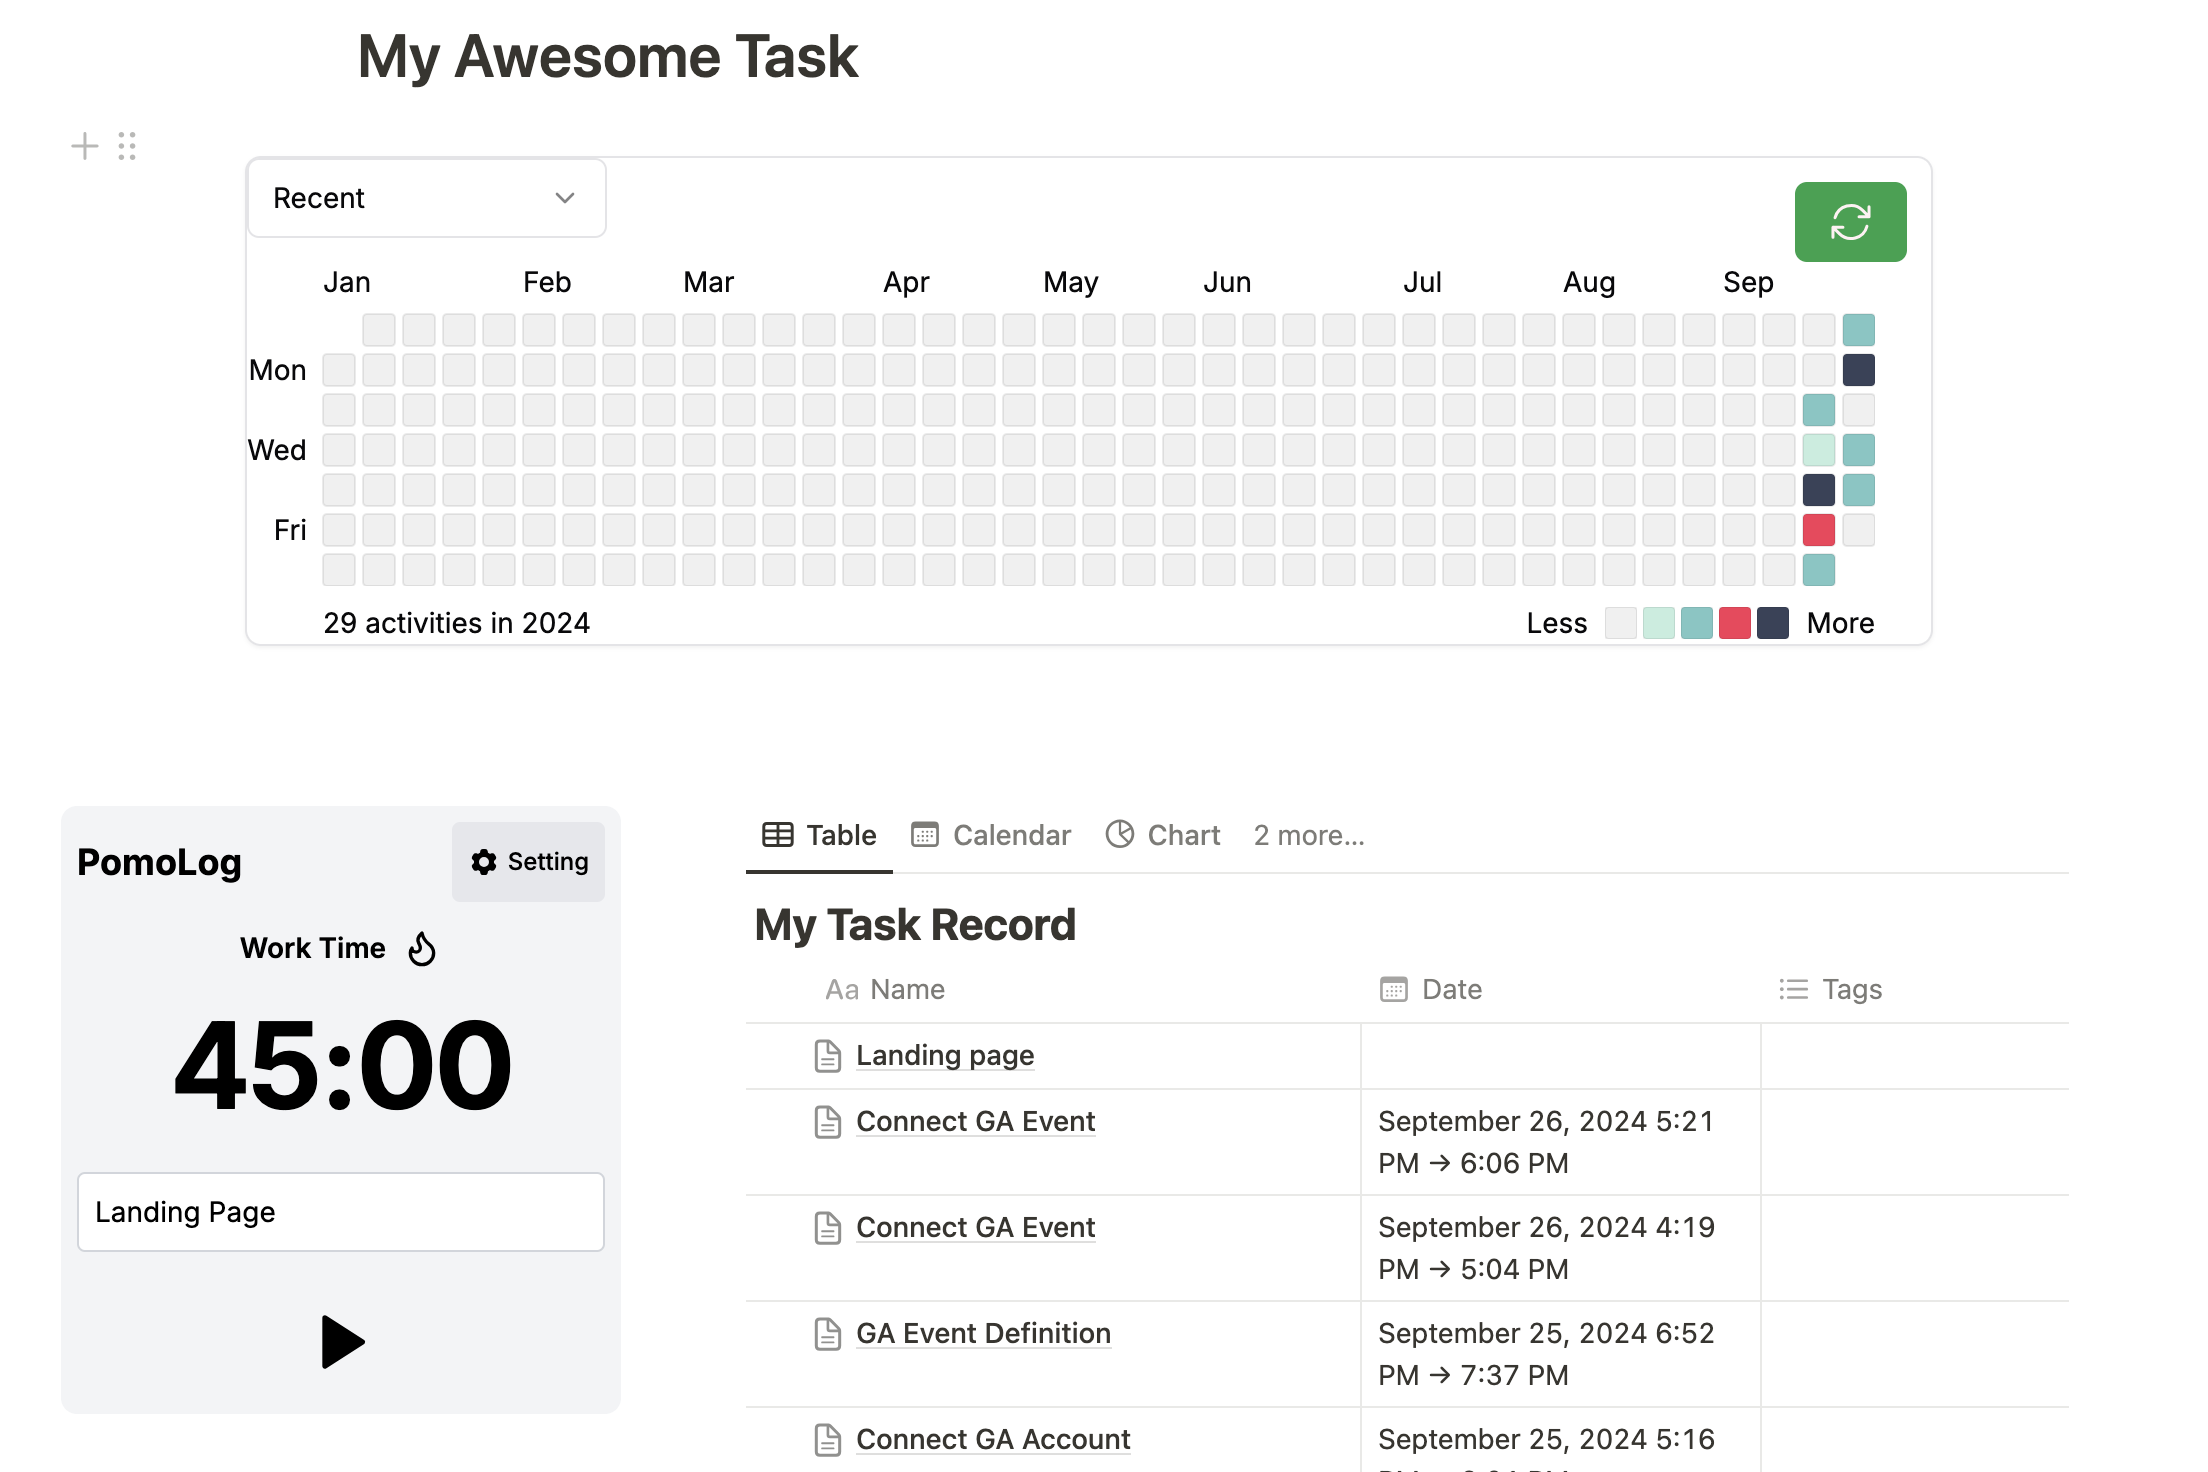Click the dark navy legend swatch near More
Screen dimensions: 2208x1472
pos(1773,623)
